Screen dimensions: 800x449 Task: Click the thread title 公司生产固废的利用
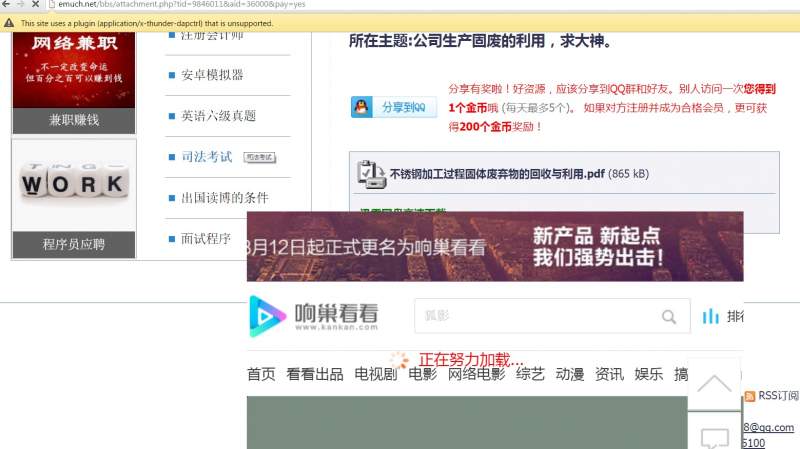[480, 41]
